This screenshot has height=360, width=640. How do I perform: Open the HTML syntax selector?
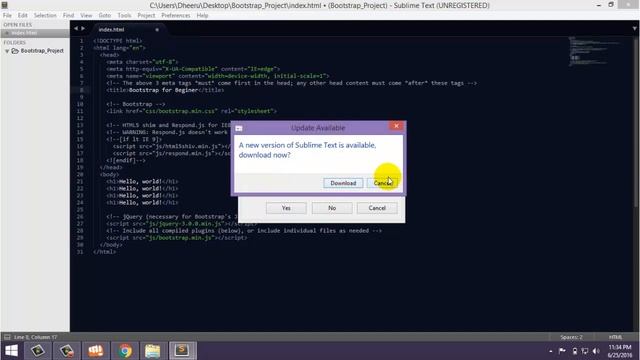616,337
